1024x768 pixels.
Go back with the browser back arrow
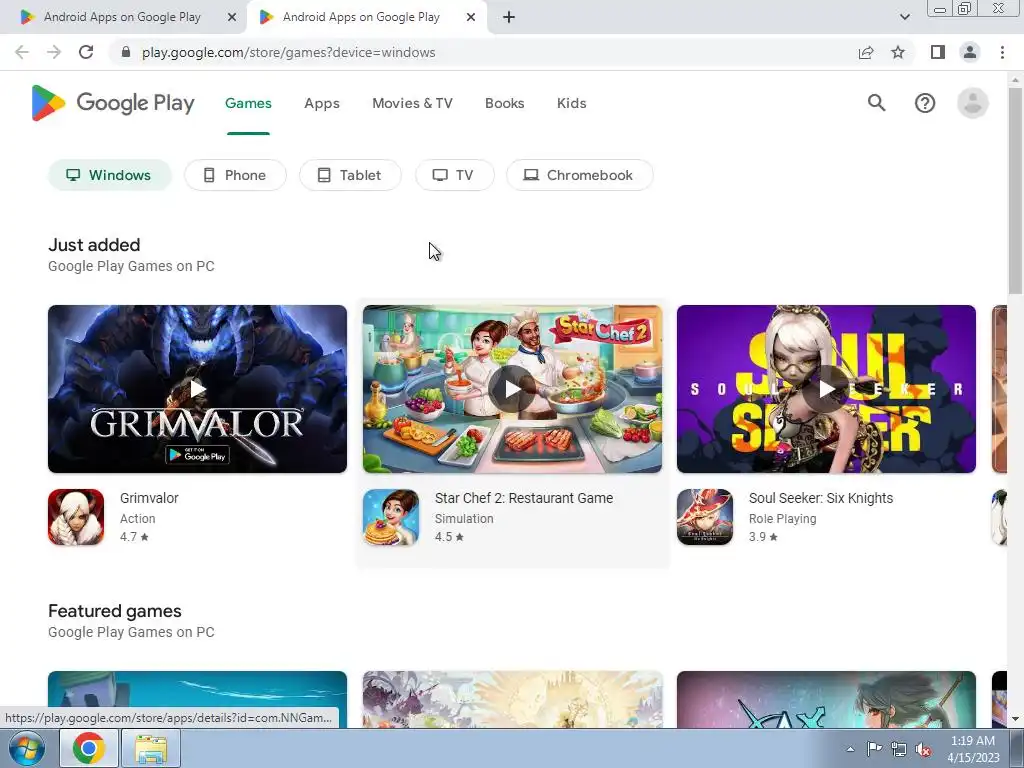22,52
